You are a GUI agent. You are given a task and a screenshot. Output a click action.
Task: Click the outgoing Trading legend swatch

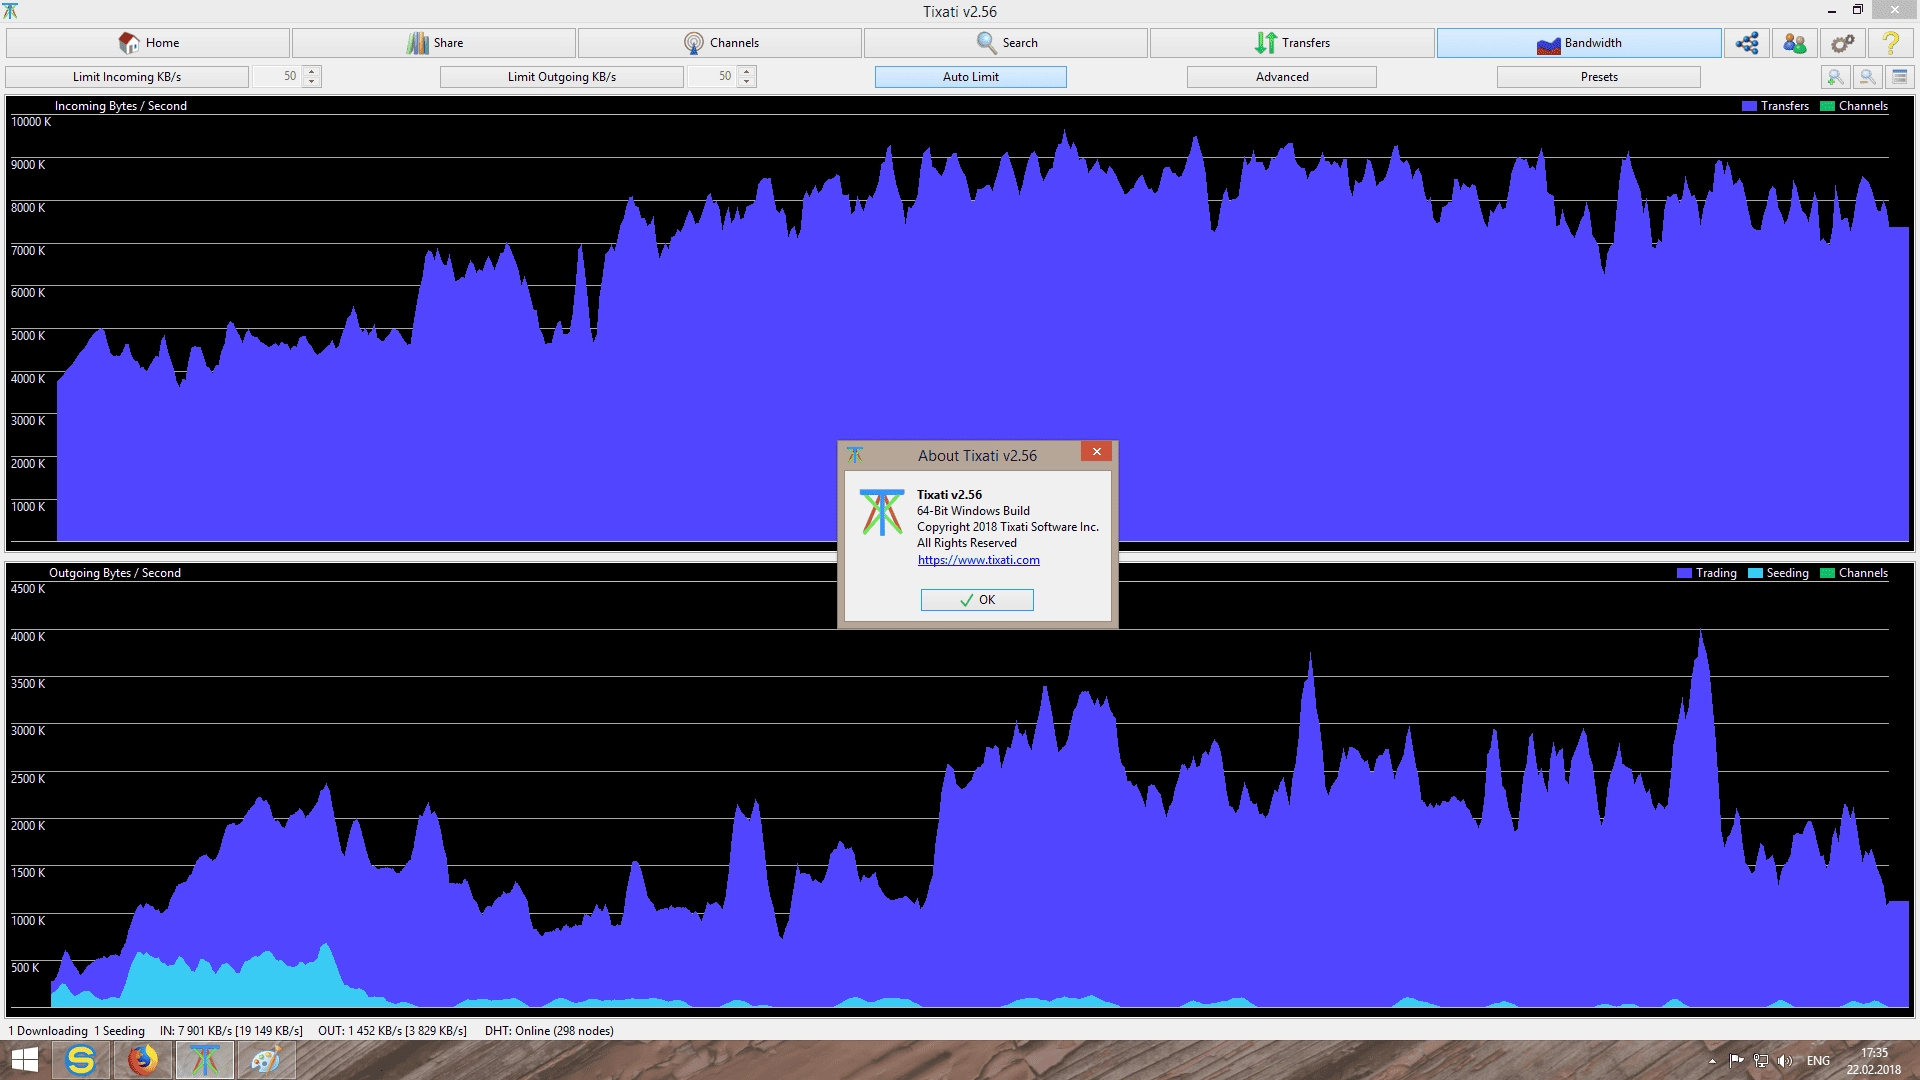pos(1684,573)
